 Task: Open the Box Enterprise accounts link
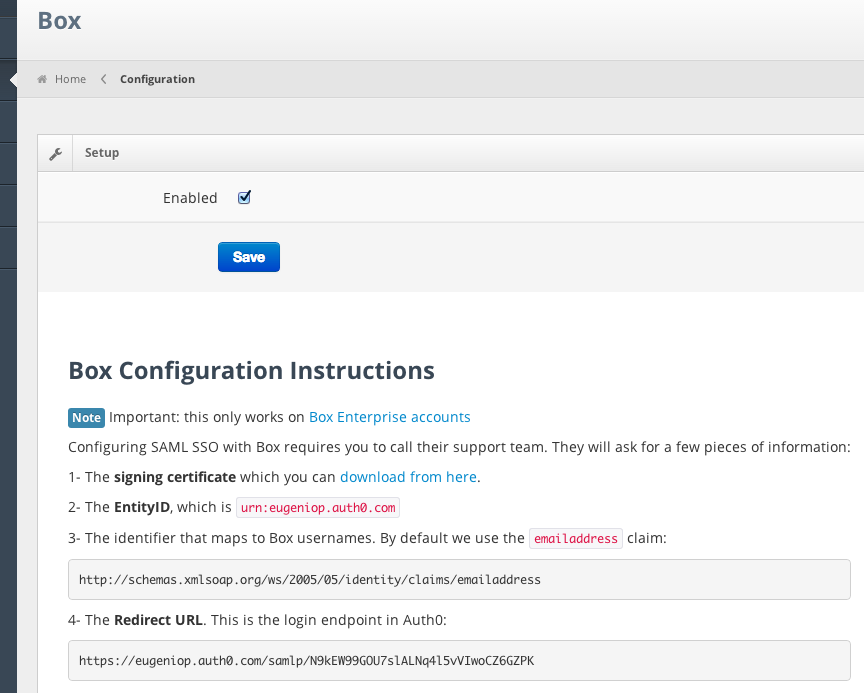389,417
